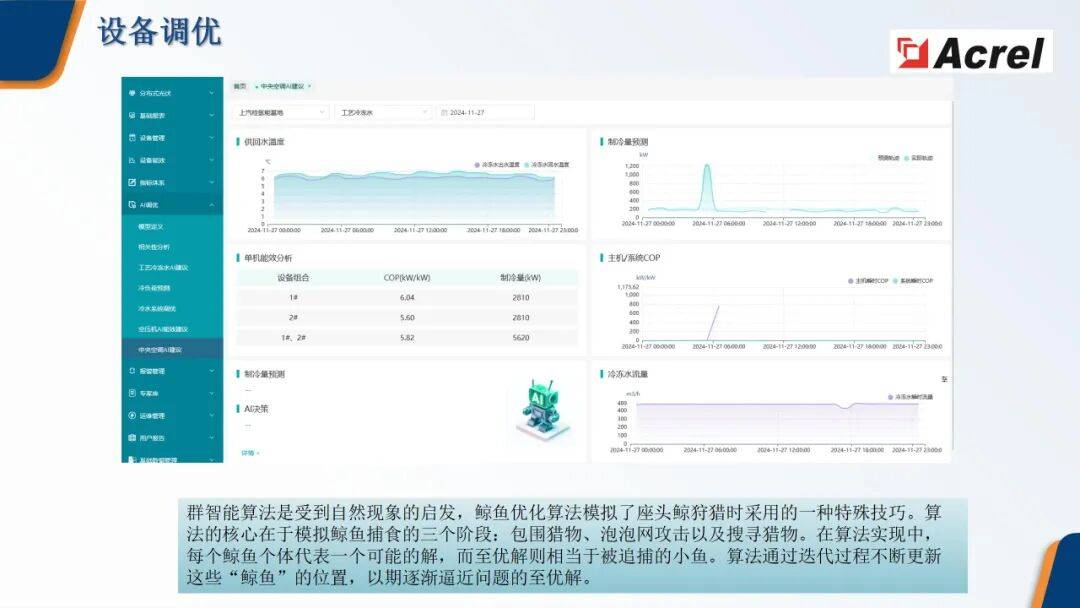The image size is (1080, 608).
Task: Switch to the 首页 tab
Action: click(x=240, y=87)
